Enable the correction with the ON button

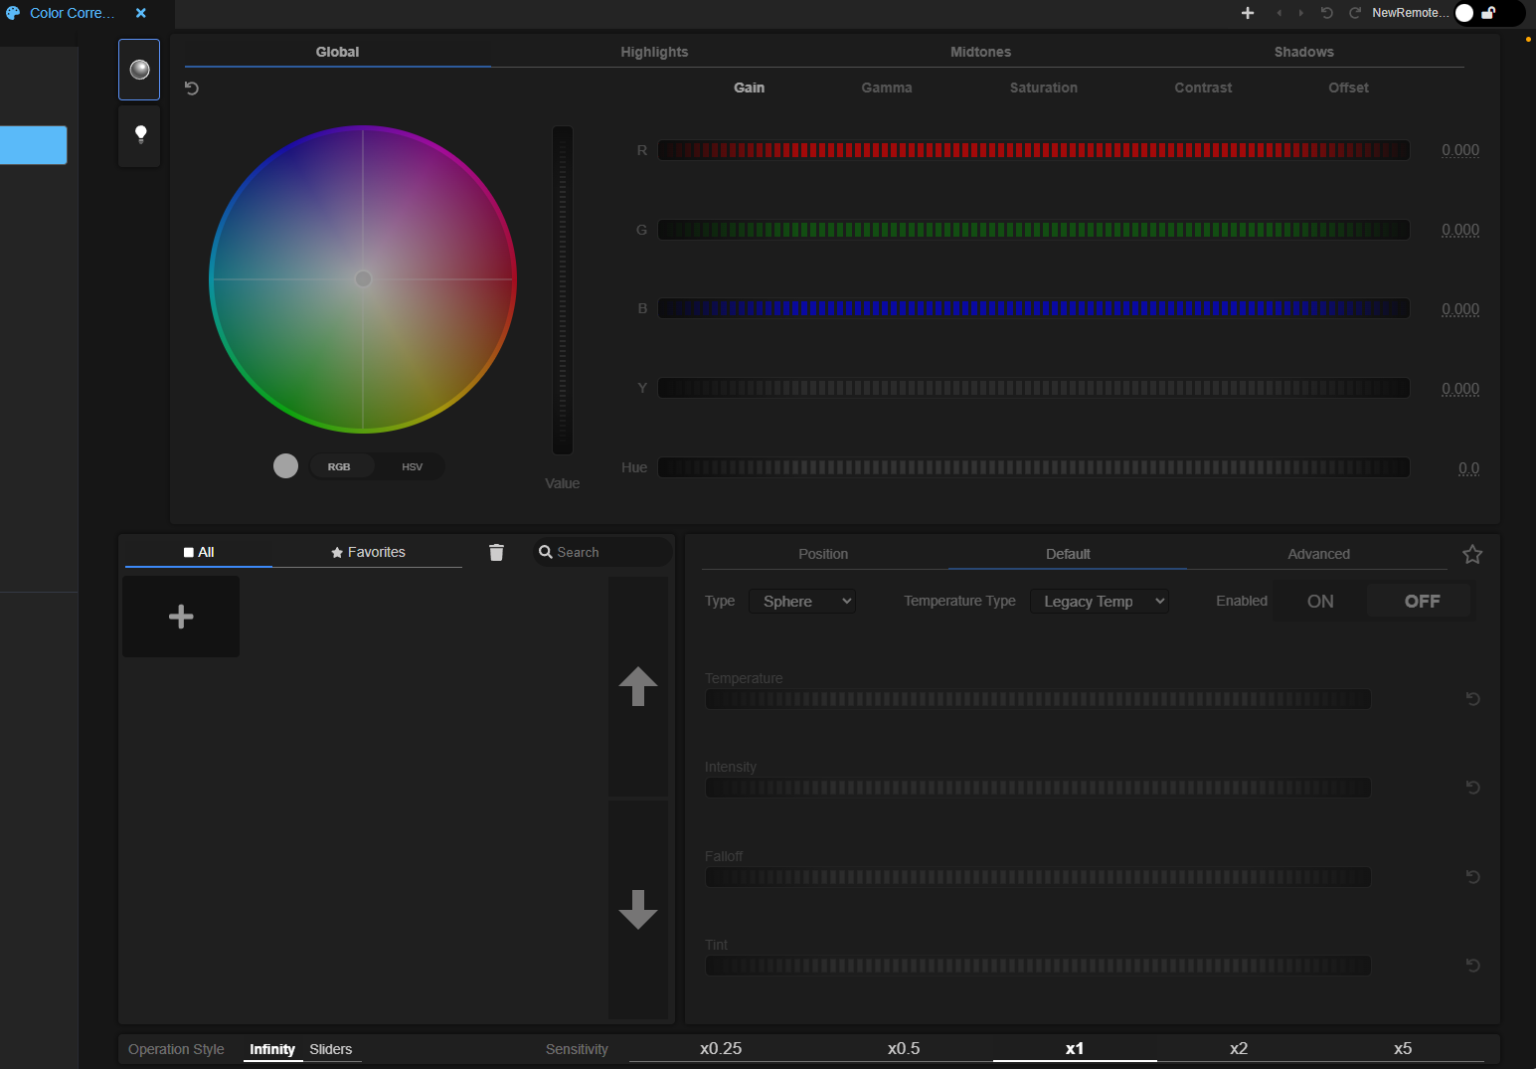1320,600
